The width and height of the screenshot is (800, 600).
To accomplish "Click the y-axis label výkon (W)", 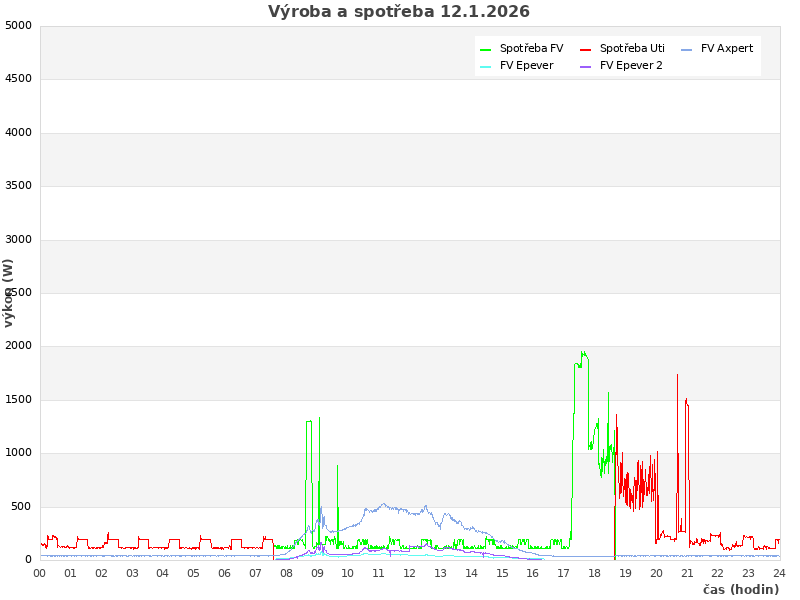I will [x=9, y=293].
